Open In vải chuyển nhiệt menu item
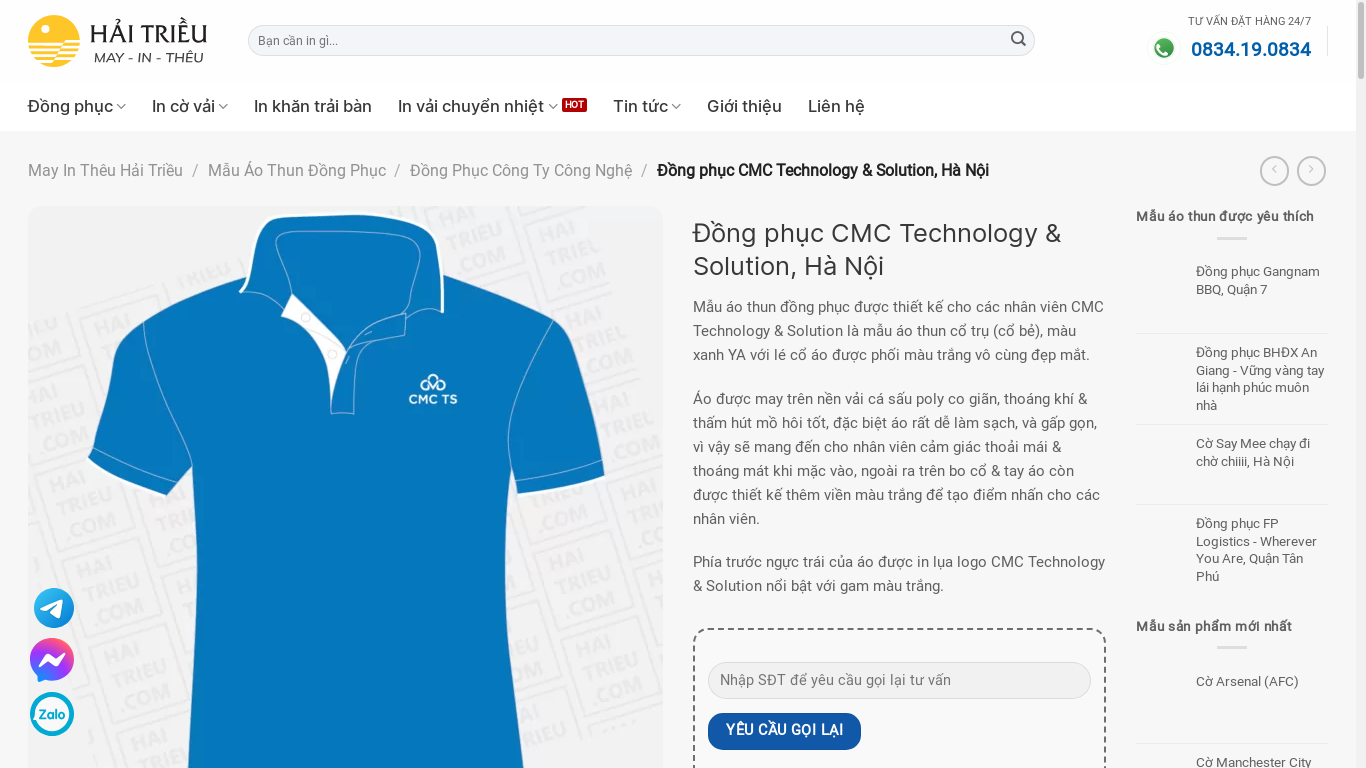1366x768 pixels. (x=471, y=106)
